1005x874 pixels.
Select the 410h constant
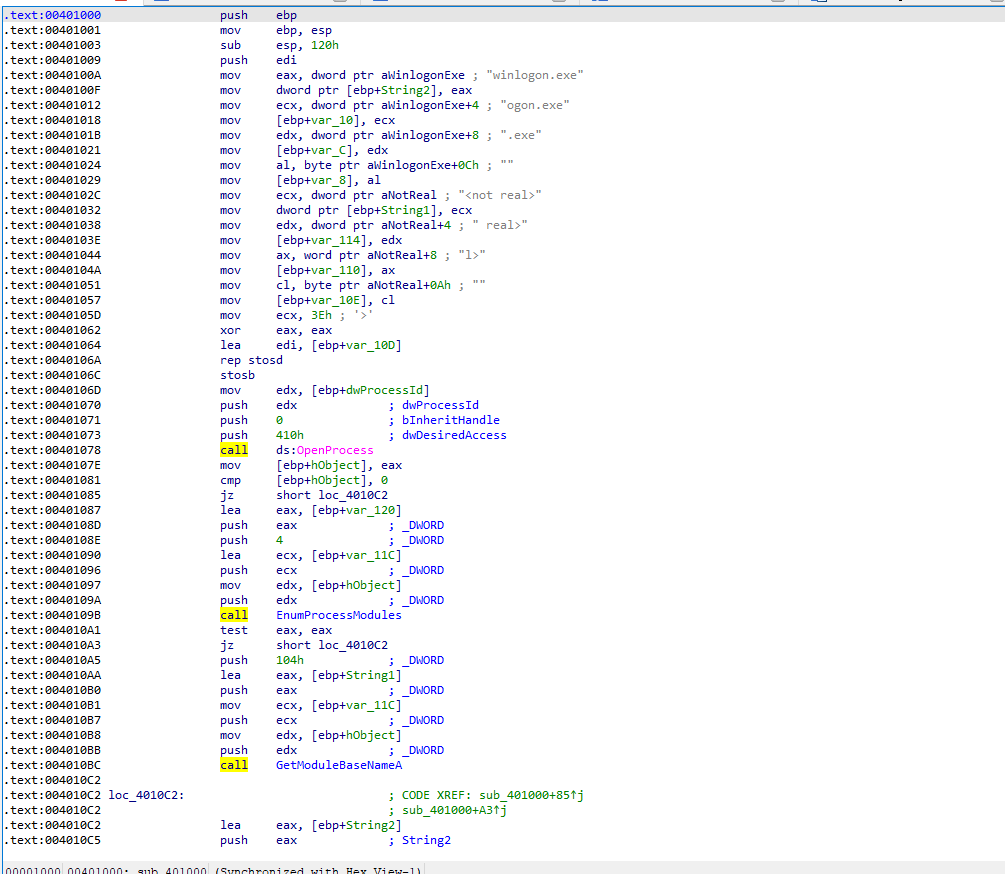(290, 436)
